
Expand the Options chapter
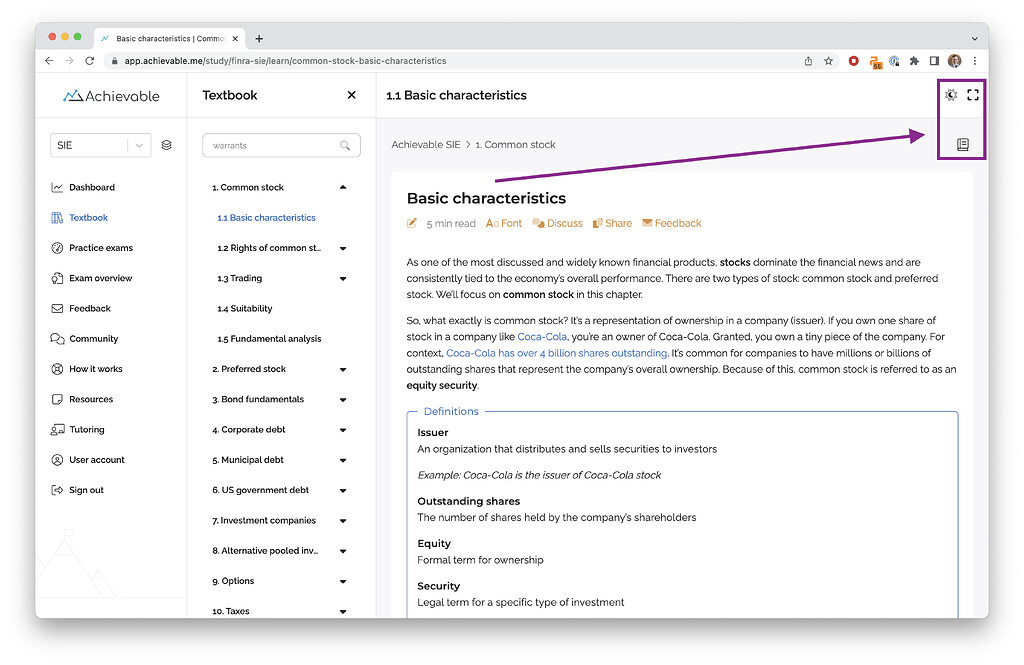pos(343,580)
